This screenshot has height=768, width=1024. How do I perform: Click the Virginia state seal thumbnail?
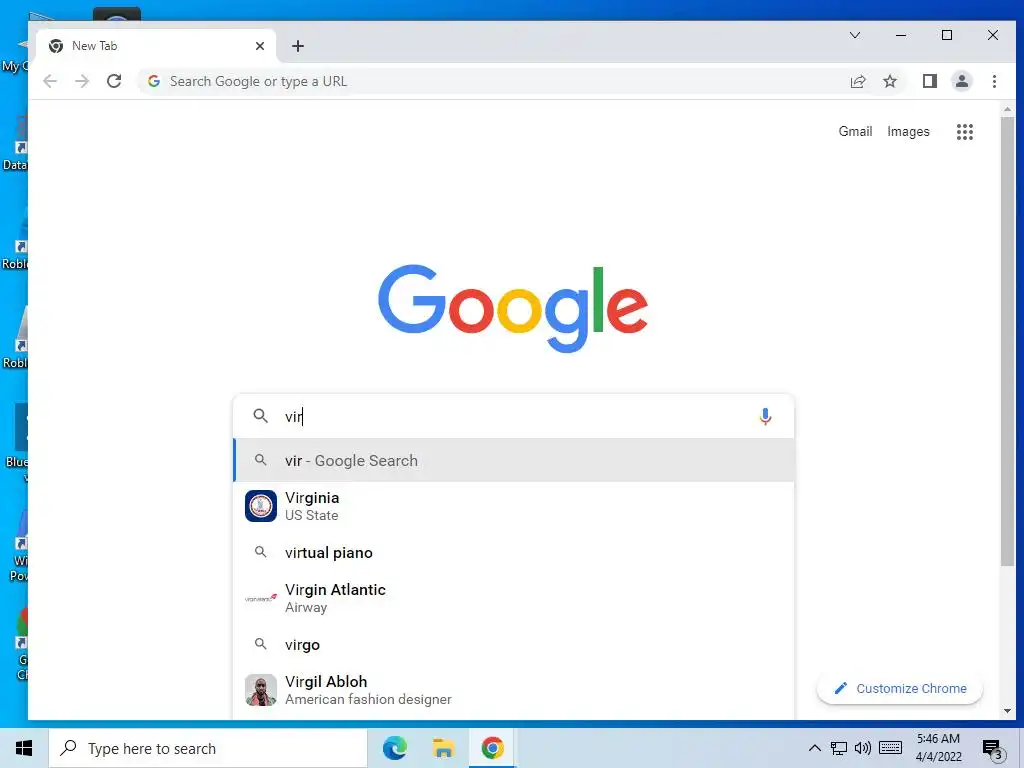(261, 506)
